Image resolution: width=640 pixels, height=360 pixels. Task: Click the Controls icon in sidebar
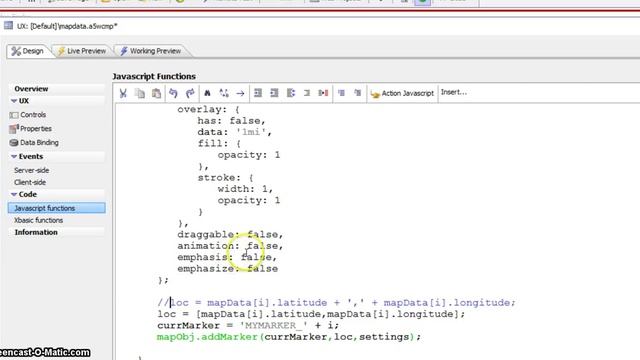click(14, 115)
